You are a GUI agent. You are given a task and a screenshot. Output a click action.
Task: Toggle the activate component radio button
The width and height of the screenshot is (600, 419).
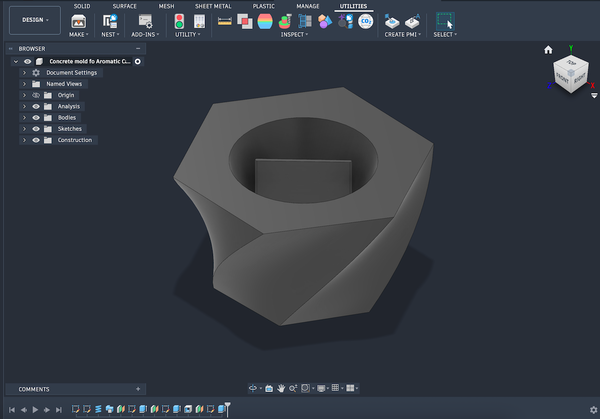[138, 61]
